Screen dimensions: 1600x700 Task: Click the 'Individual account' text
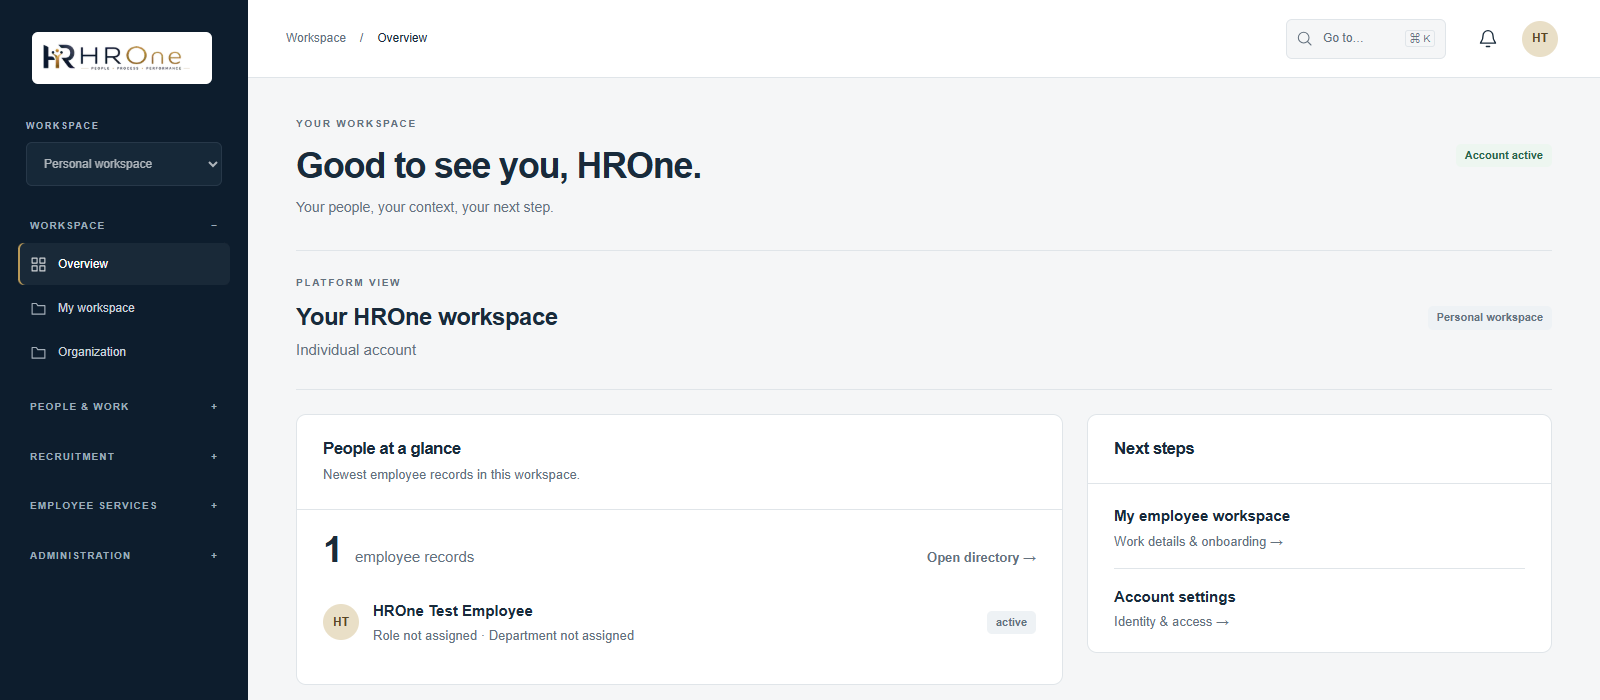[x=356, y=350]
